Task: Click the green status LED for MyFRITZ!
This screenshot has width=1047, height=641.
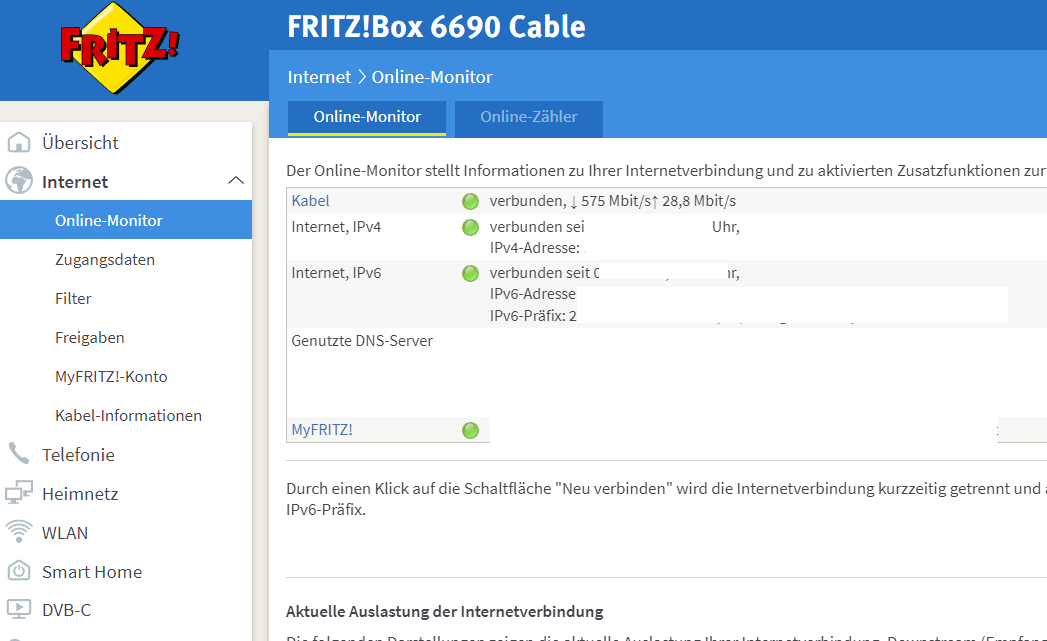Action: point(471,431)
